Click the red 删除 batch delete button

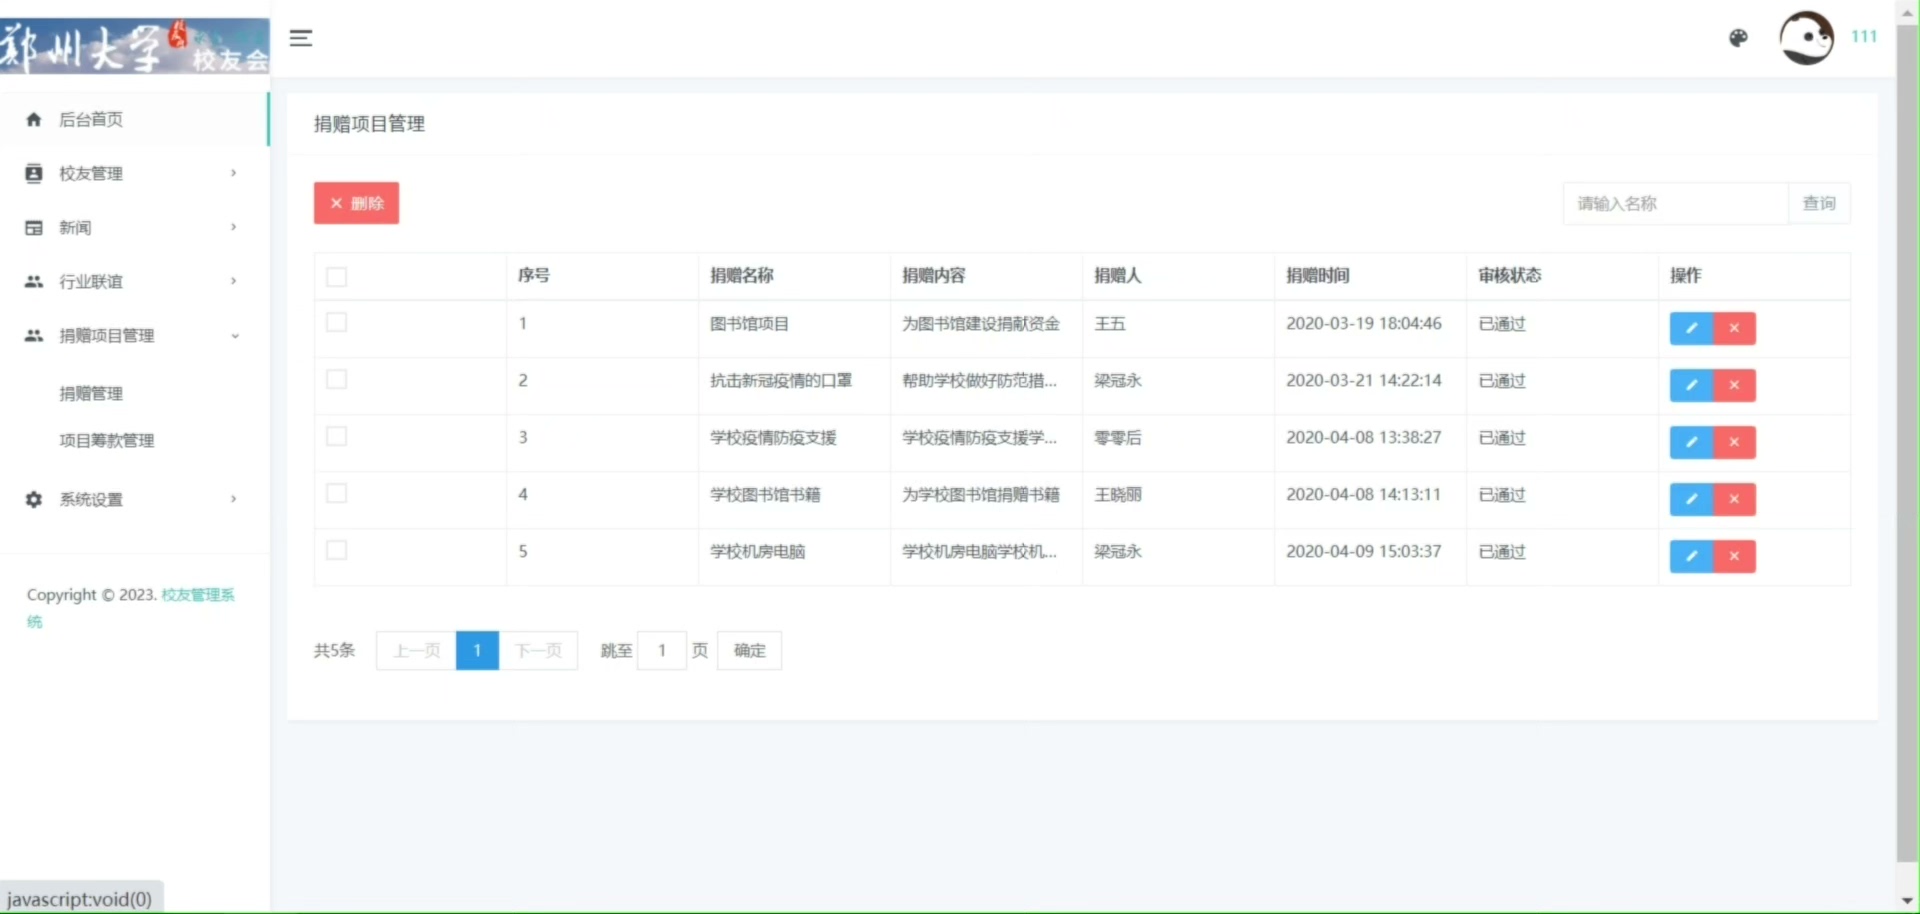pyautogui.click(x=356, y=203)
